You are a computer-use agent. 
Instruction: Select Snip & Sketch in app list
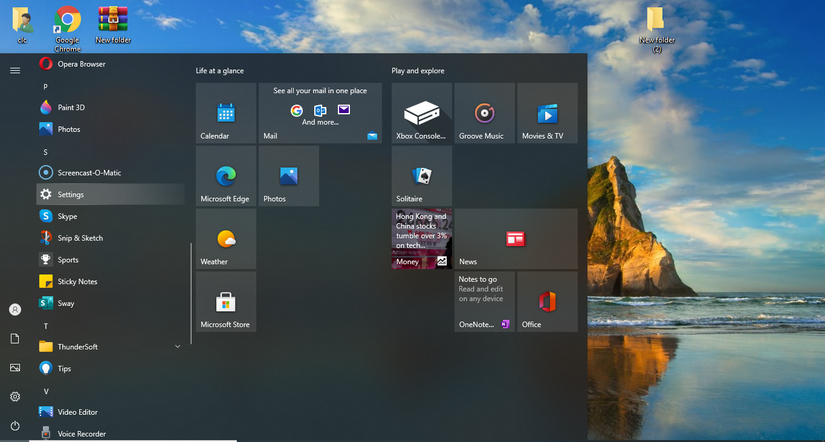pos(110,238)
